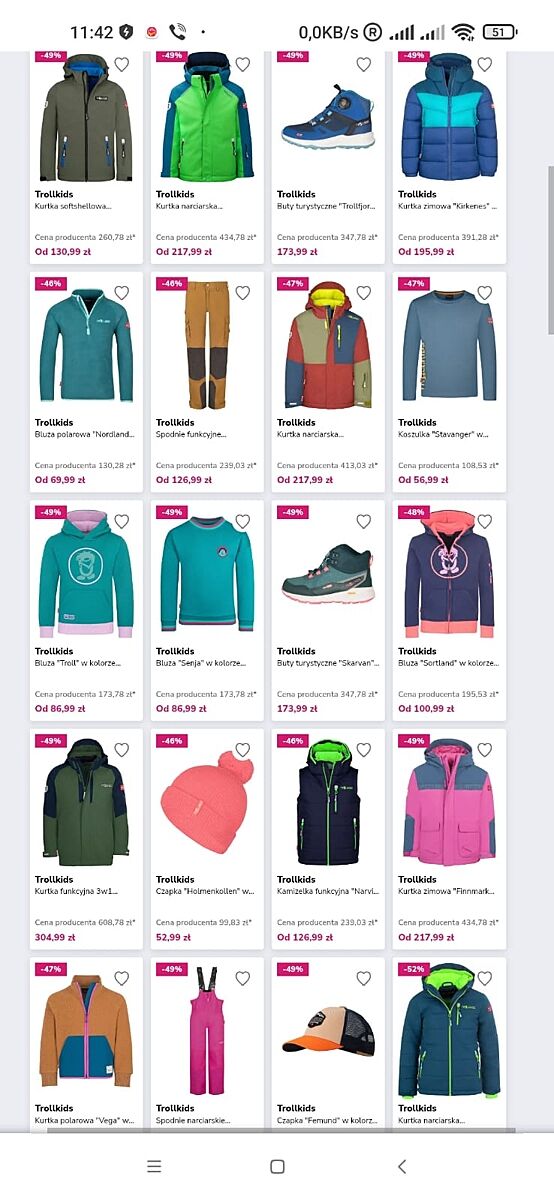Heart the pink Holmenkollen beanie
This screenshot has height=1200, width=554.
242,750
